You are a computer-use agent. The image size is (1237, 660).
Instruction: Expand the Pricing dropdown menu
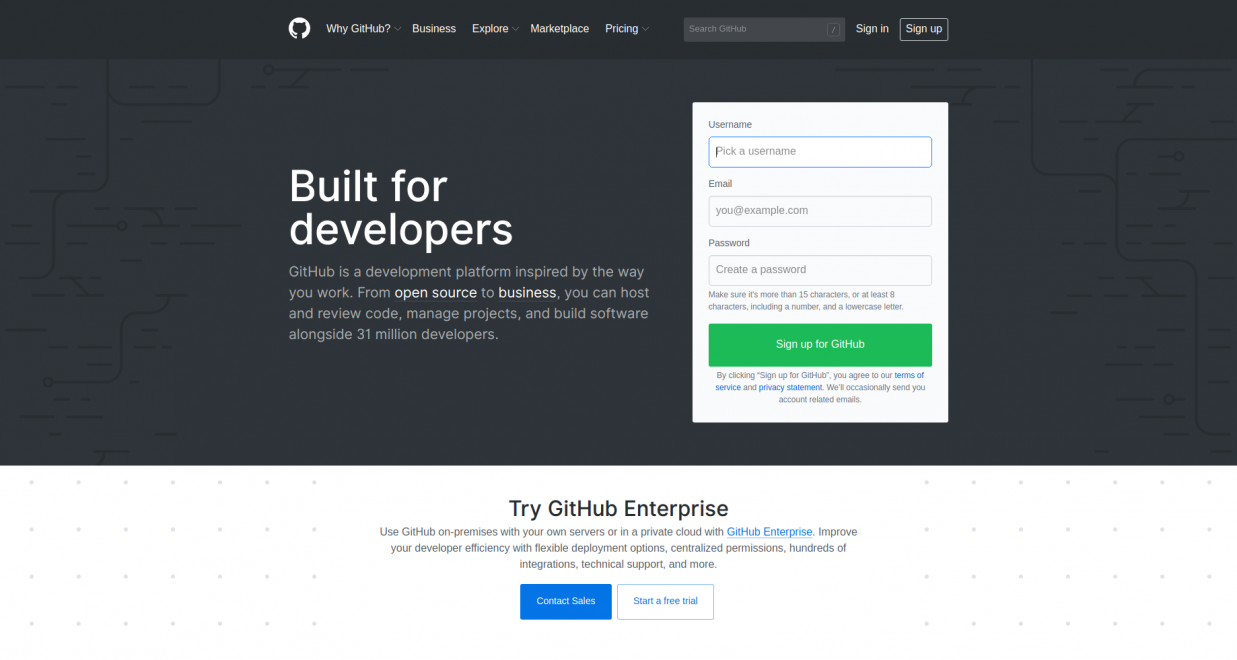(x=627, y=29)
